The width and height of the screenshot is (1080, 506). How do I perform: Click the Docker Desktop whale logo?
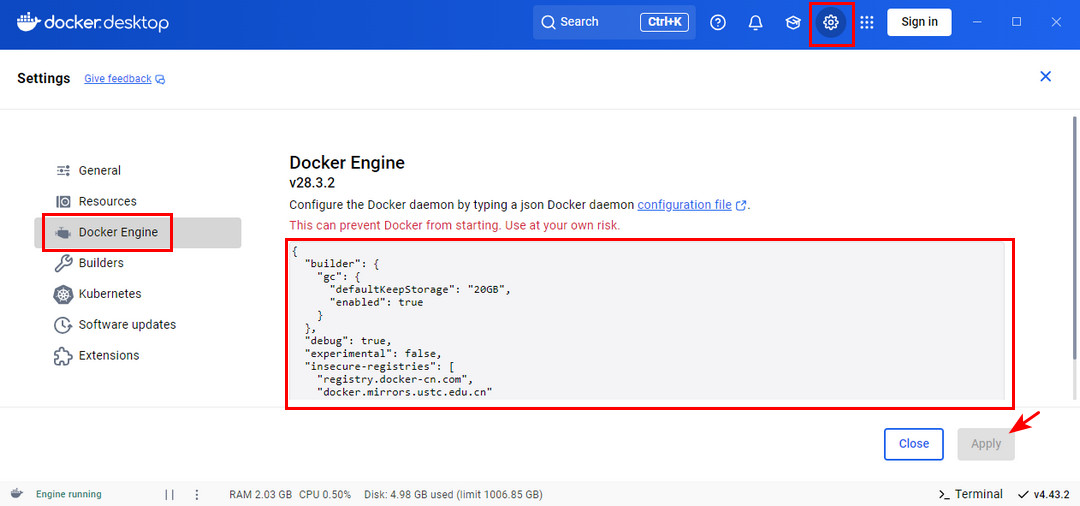pos(28,22)
